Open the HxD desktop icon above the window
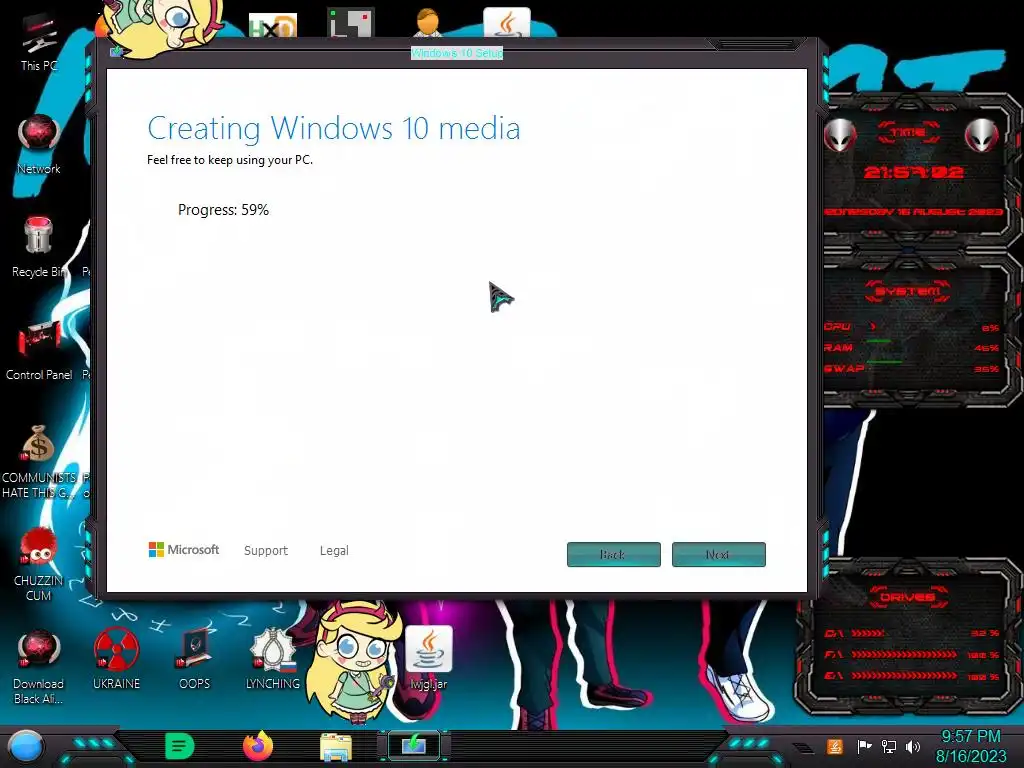 pos(273,25)
